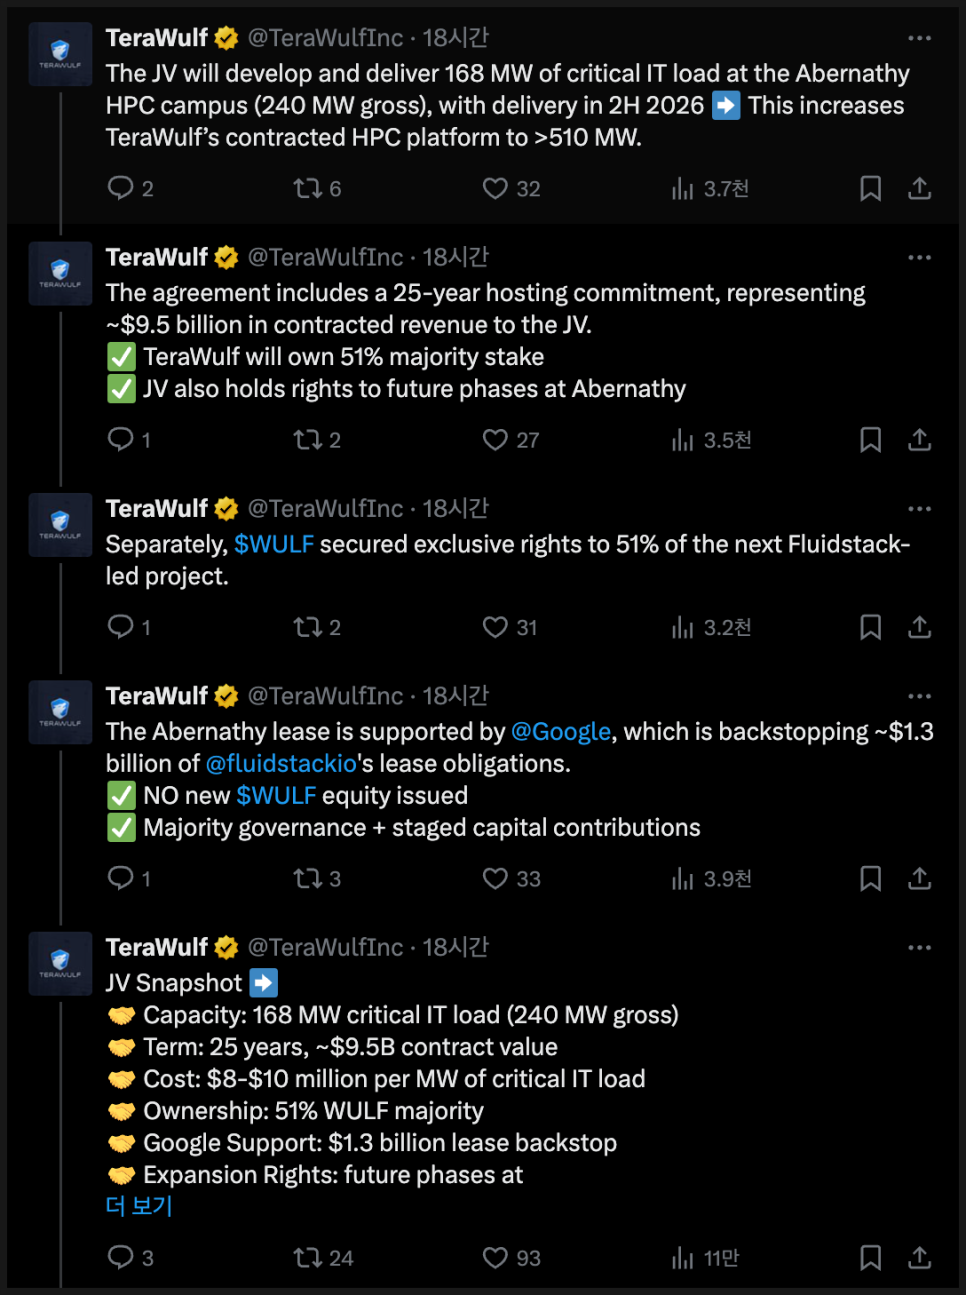
Task: Expand JV Snapshot tweet with 더 보기
Action: coord(139,1206)
